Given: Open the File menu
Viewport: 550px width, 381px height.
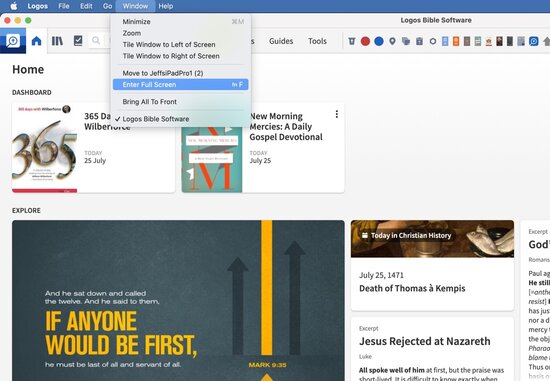Looking at the screenshot, I should click(x=63, y=6).
